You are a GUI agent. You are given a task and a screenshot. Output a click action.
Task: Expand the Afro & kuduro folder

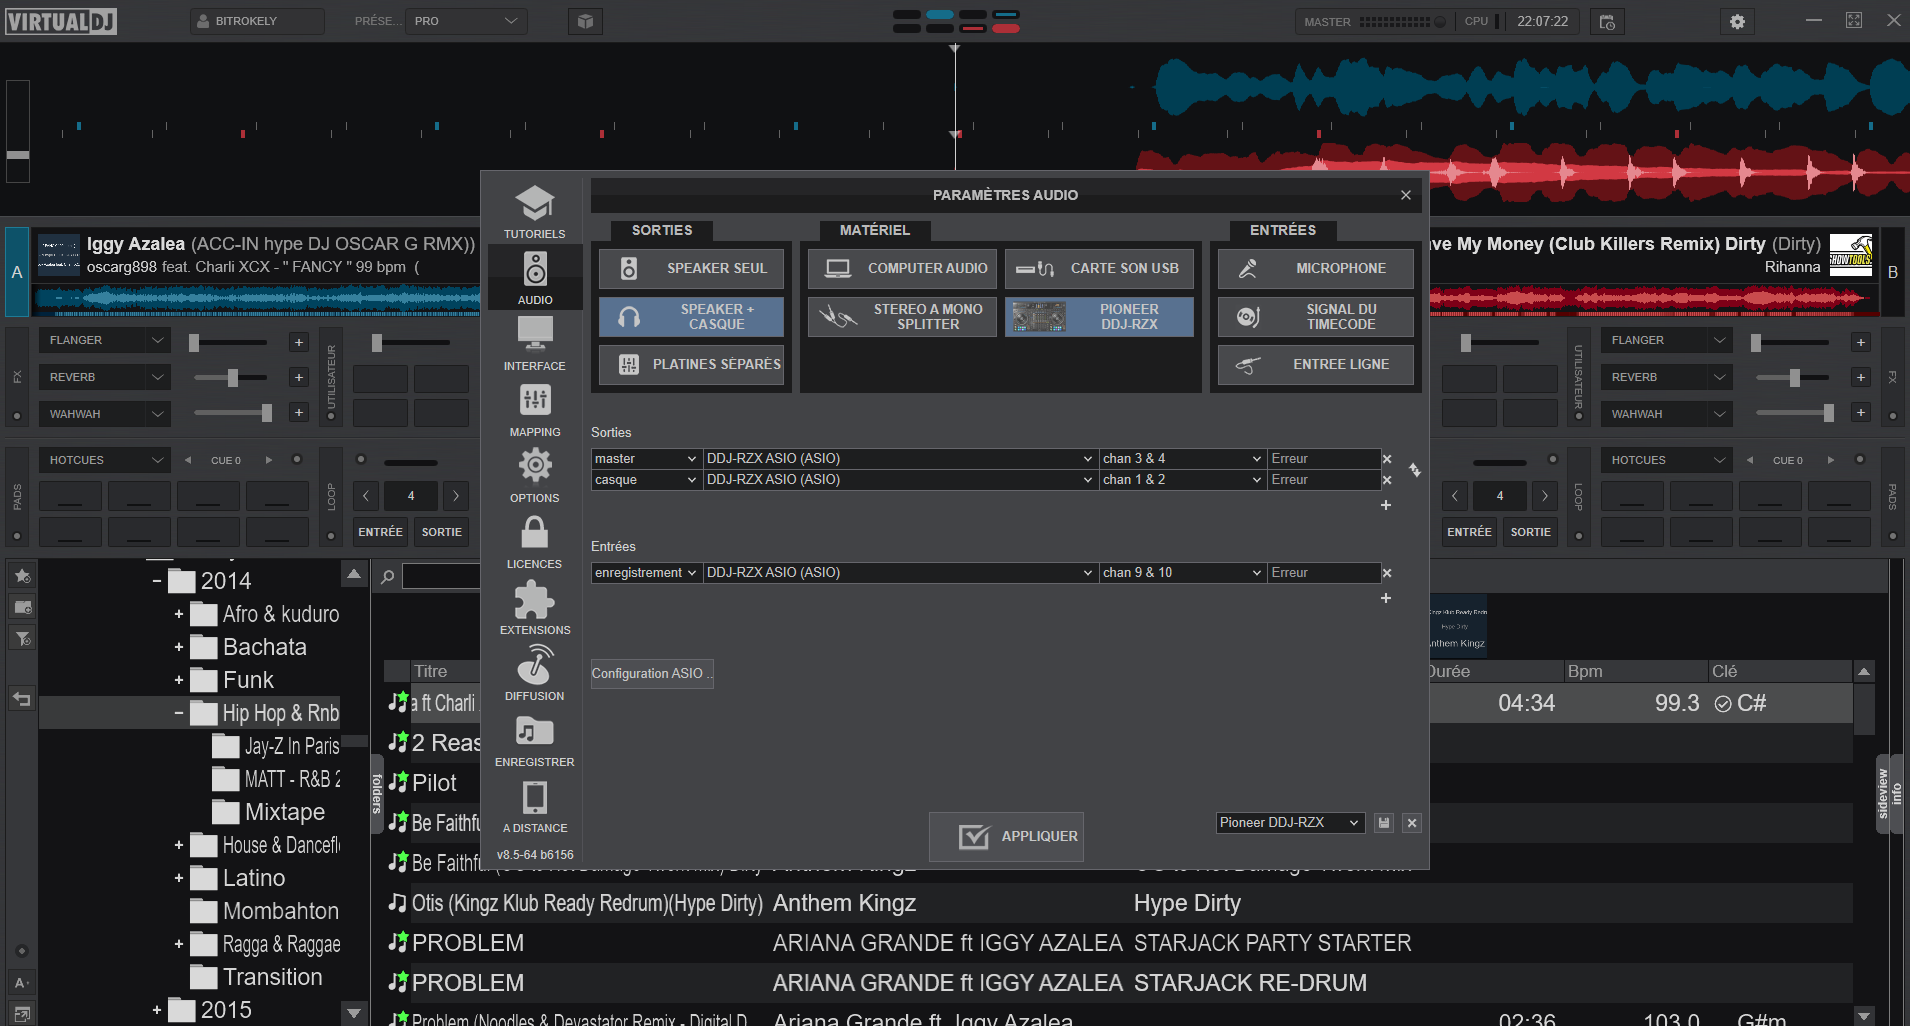pos(179,614)
